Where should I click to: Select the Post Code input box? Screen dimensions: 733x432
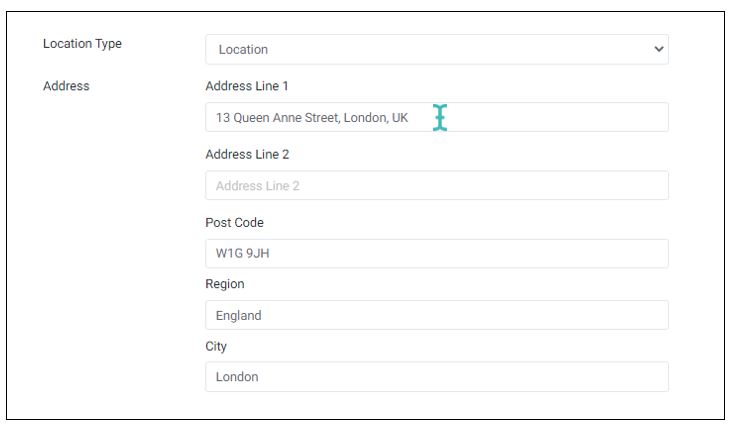[x=437, y=253]
